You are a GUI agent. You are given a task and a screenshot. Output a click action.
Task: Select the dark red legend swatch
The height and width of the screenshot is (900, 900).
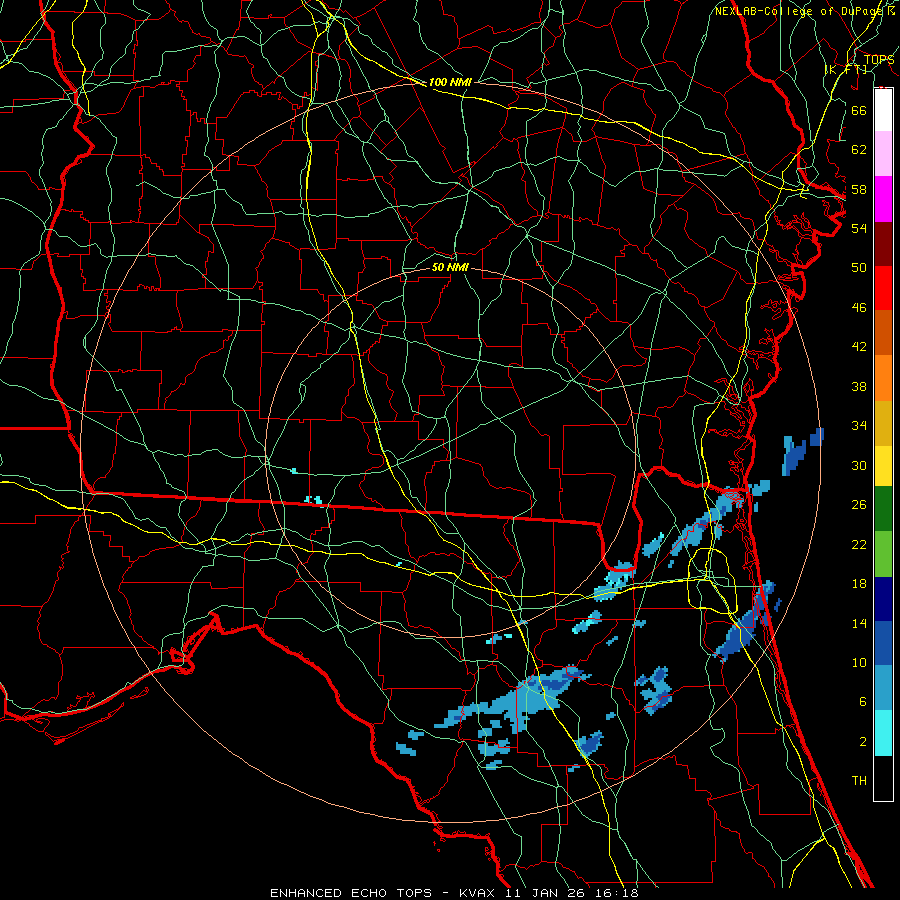tap(883, 244)
